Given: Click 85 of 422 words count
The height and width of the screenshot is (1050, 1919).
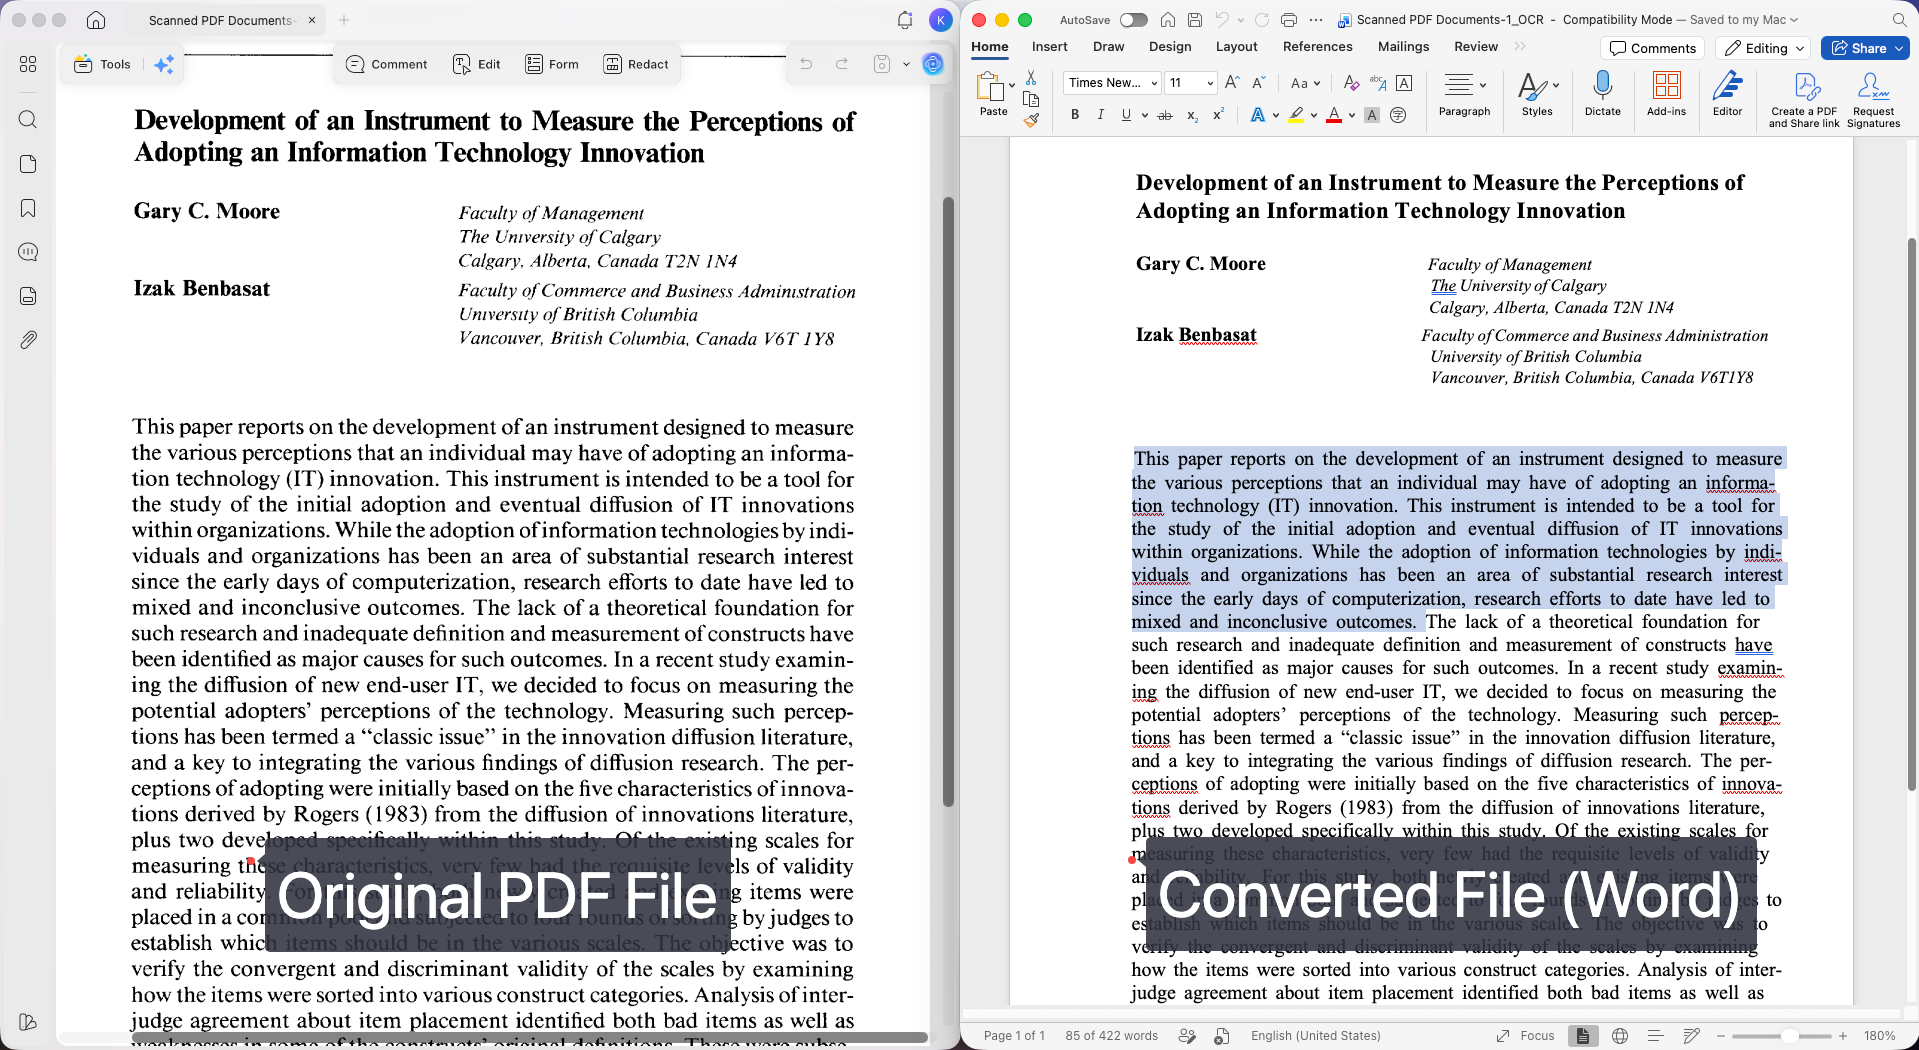Looking at the screenshot, I should pyautogui.click(x=1111, y=1036).
